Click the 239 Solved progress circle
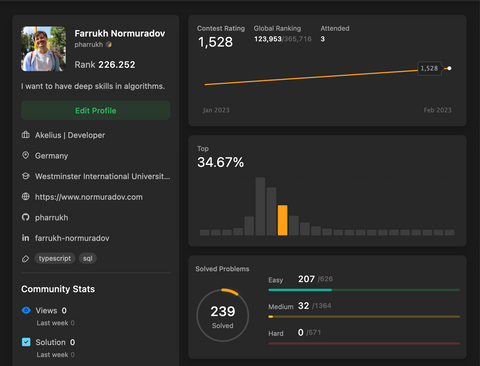This screenshot has height=366, width=480. point(223,315)
